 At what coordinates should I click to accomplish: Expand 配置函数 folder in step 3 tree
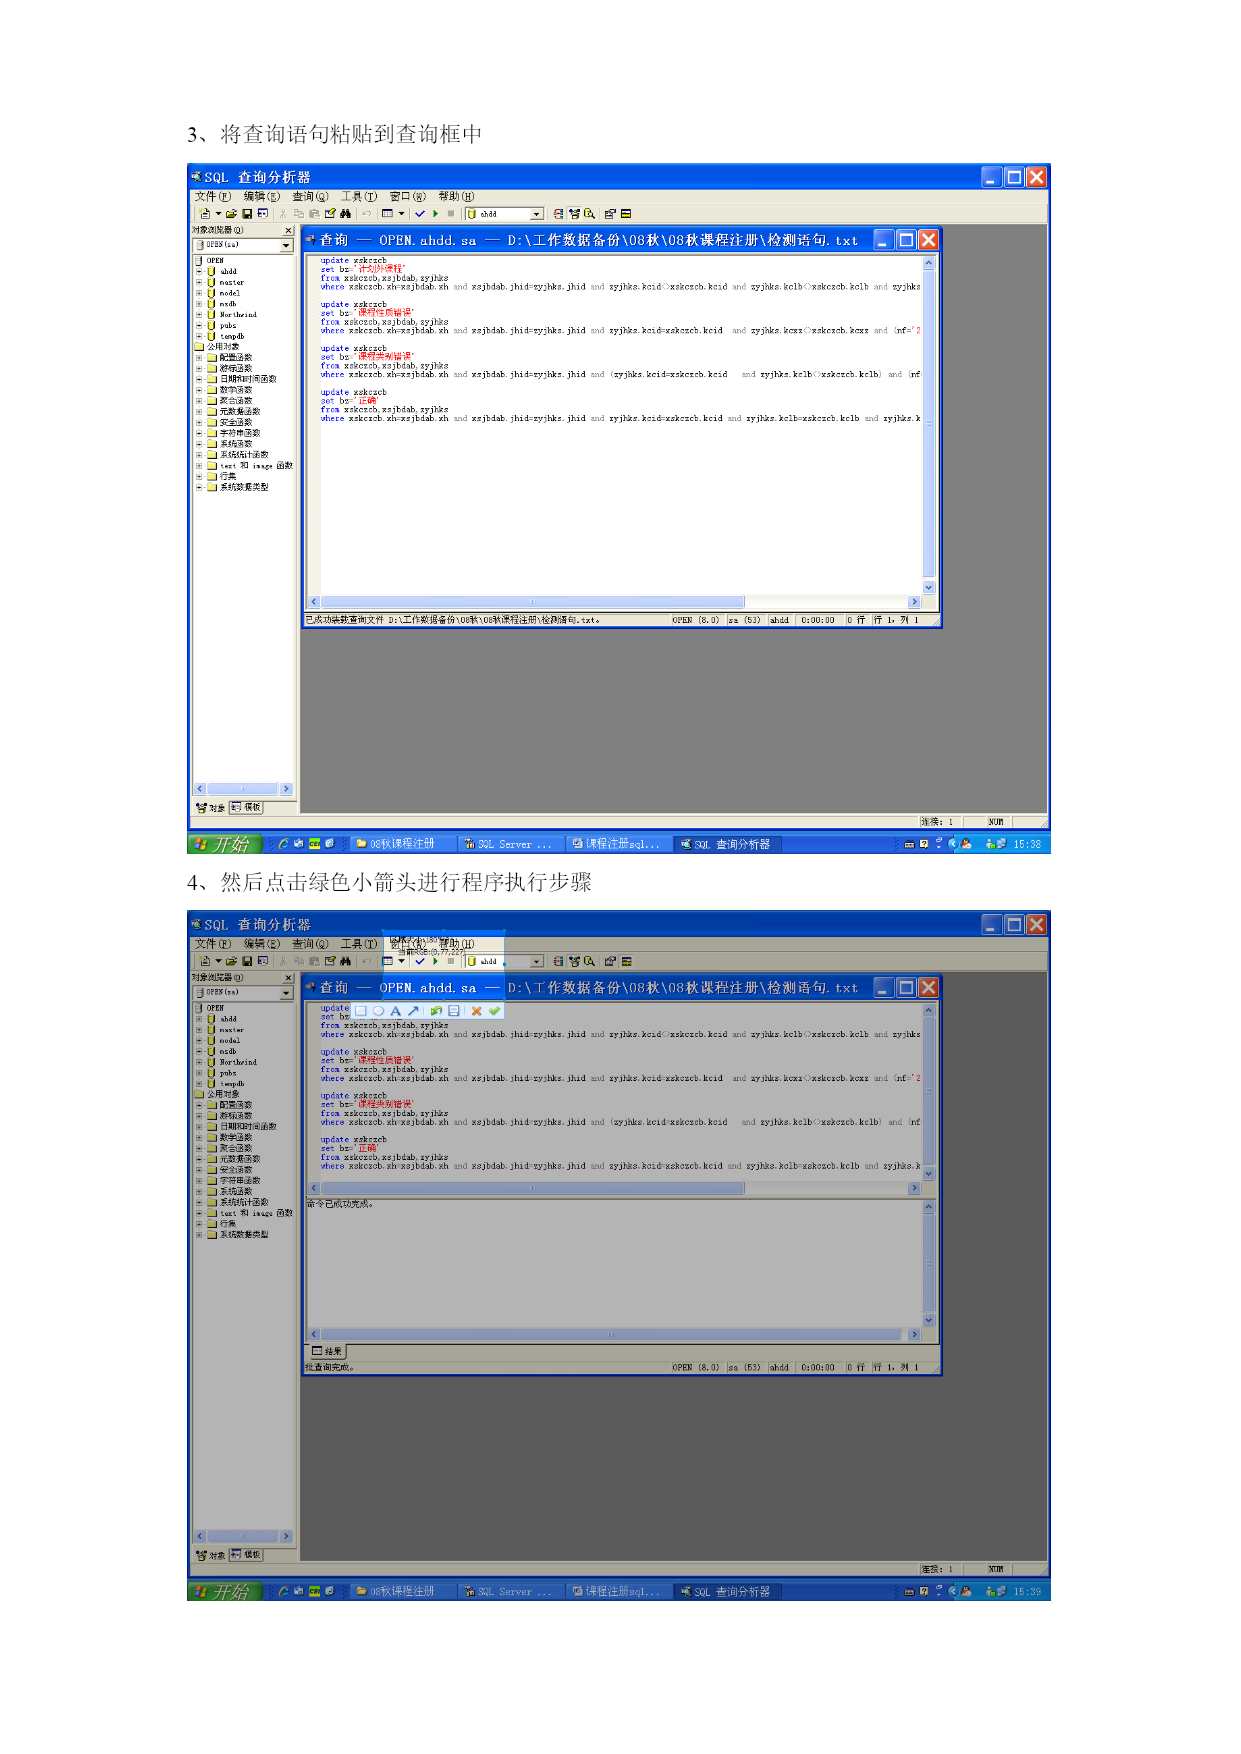199,357
